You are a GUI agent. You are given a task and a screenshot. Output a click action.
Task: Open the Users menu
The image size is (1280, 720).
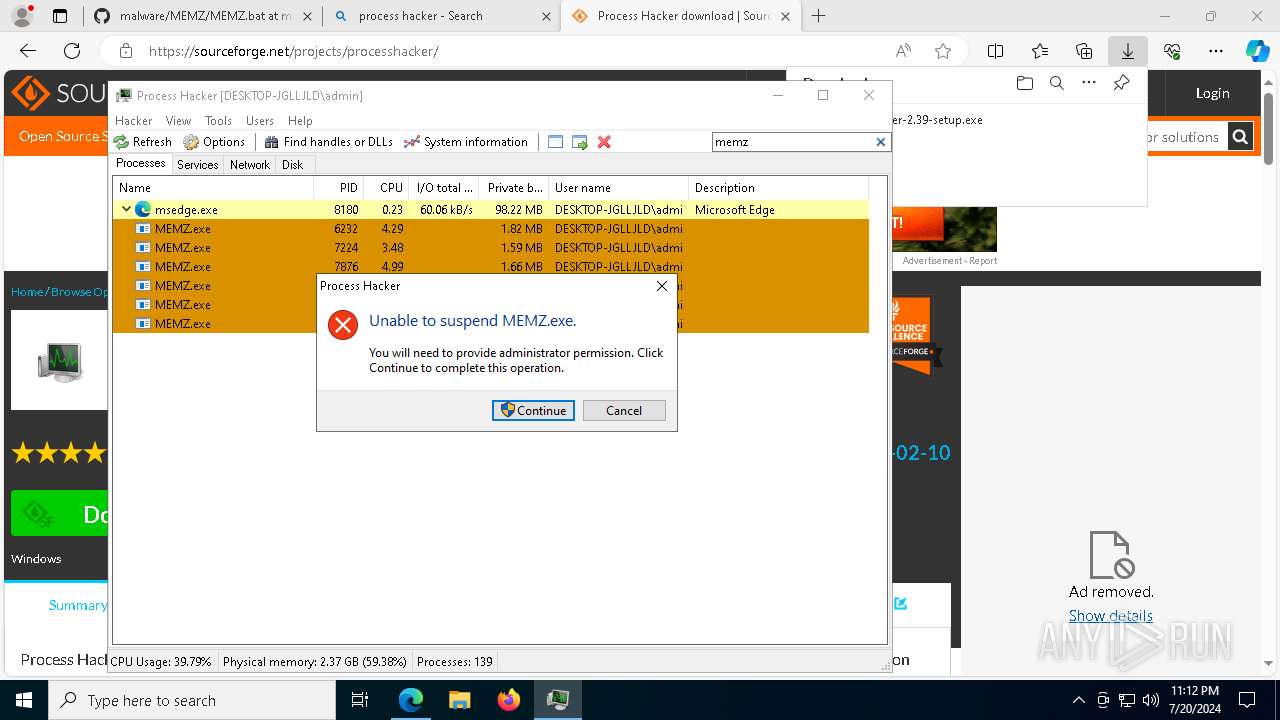click(260, 121)
